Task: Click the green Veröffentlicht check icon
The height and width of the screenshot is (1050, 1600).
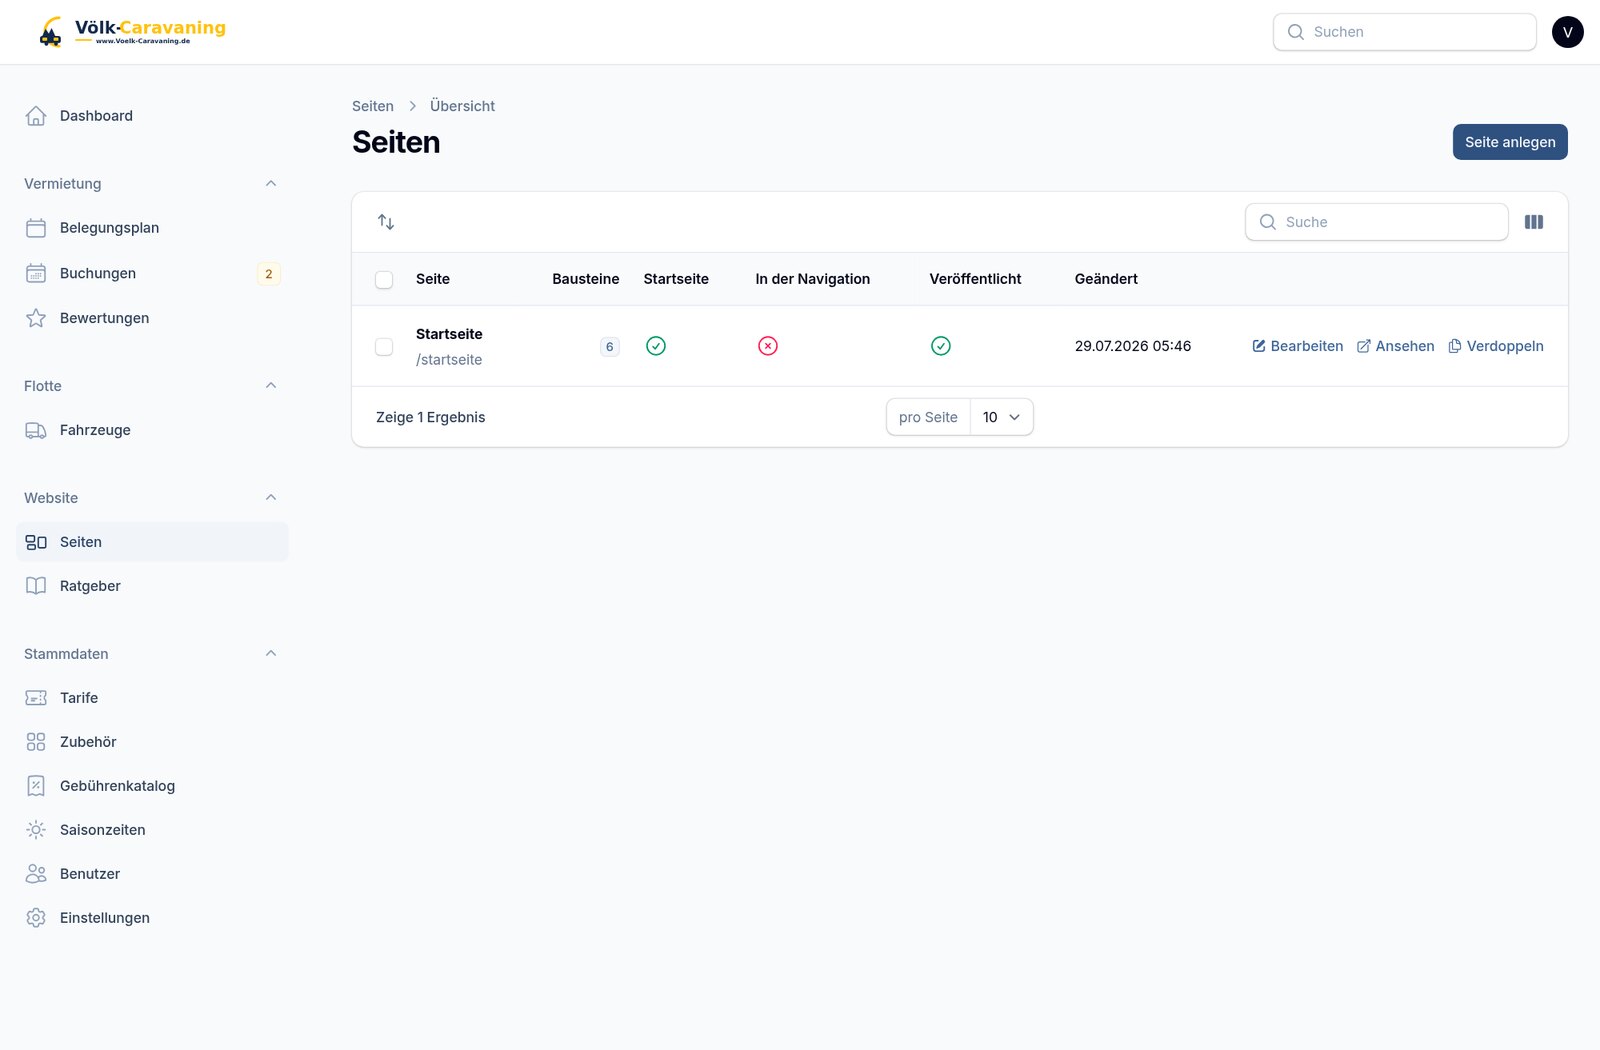Action: coord(941,346)
